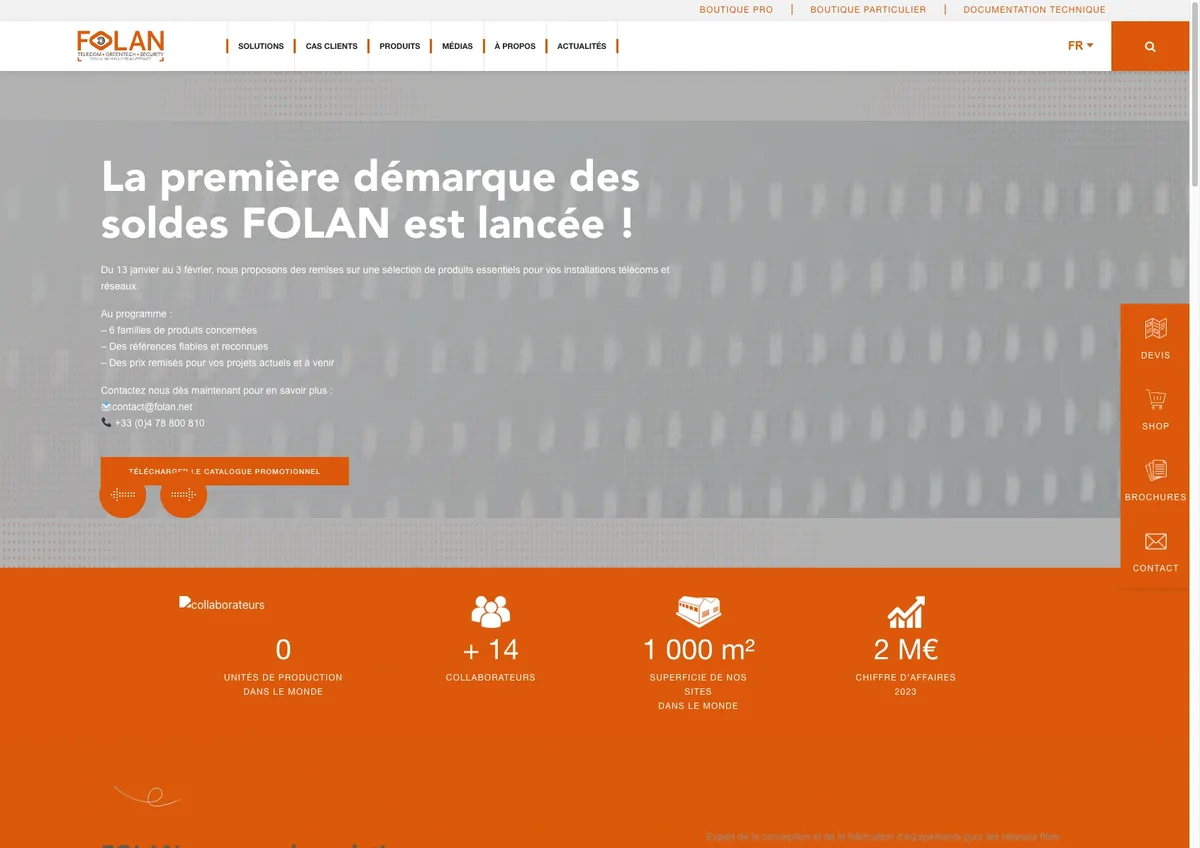
Task: Open the Devis map icon
Action: [1155, 328]
